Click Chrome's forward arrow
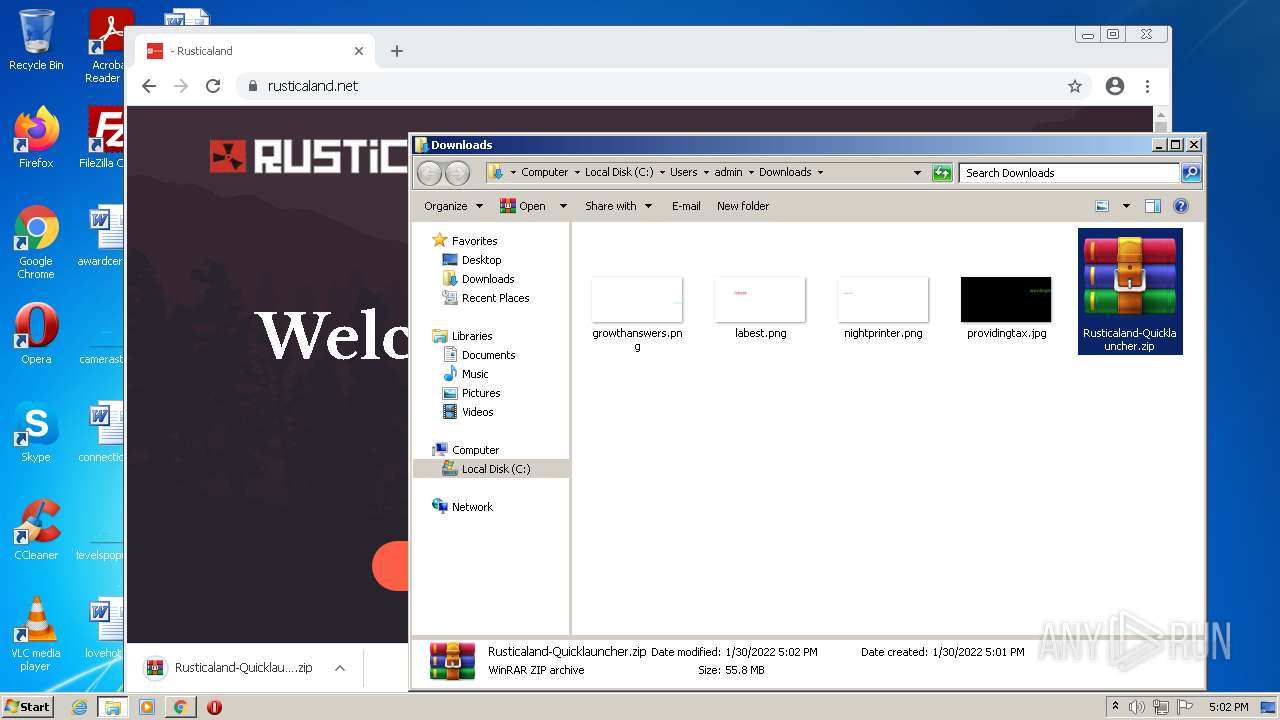The image size is (1280, 720). (181, 86)
